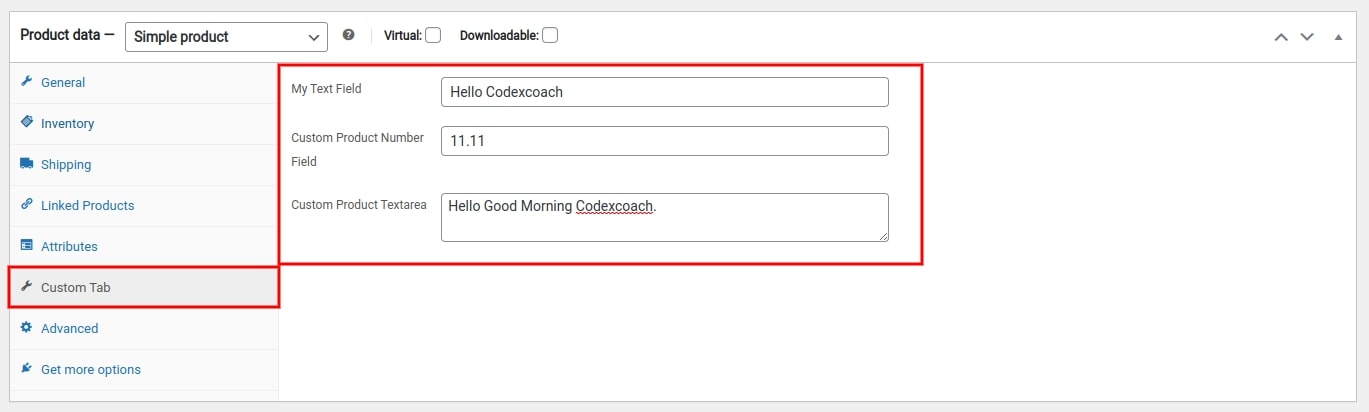Image resolution: width=1369 pixels, height=412 pixels.
Task: Click into the My Text Field input
Action: (x=664, y=92)
